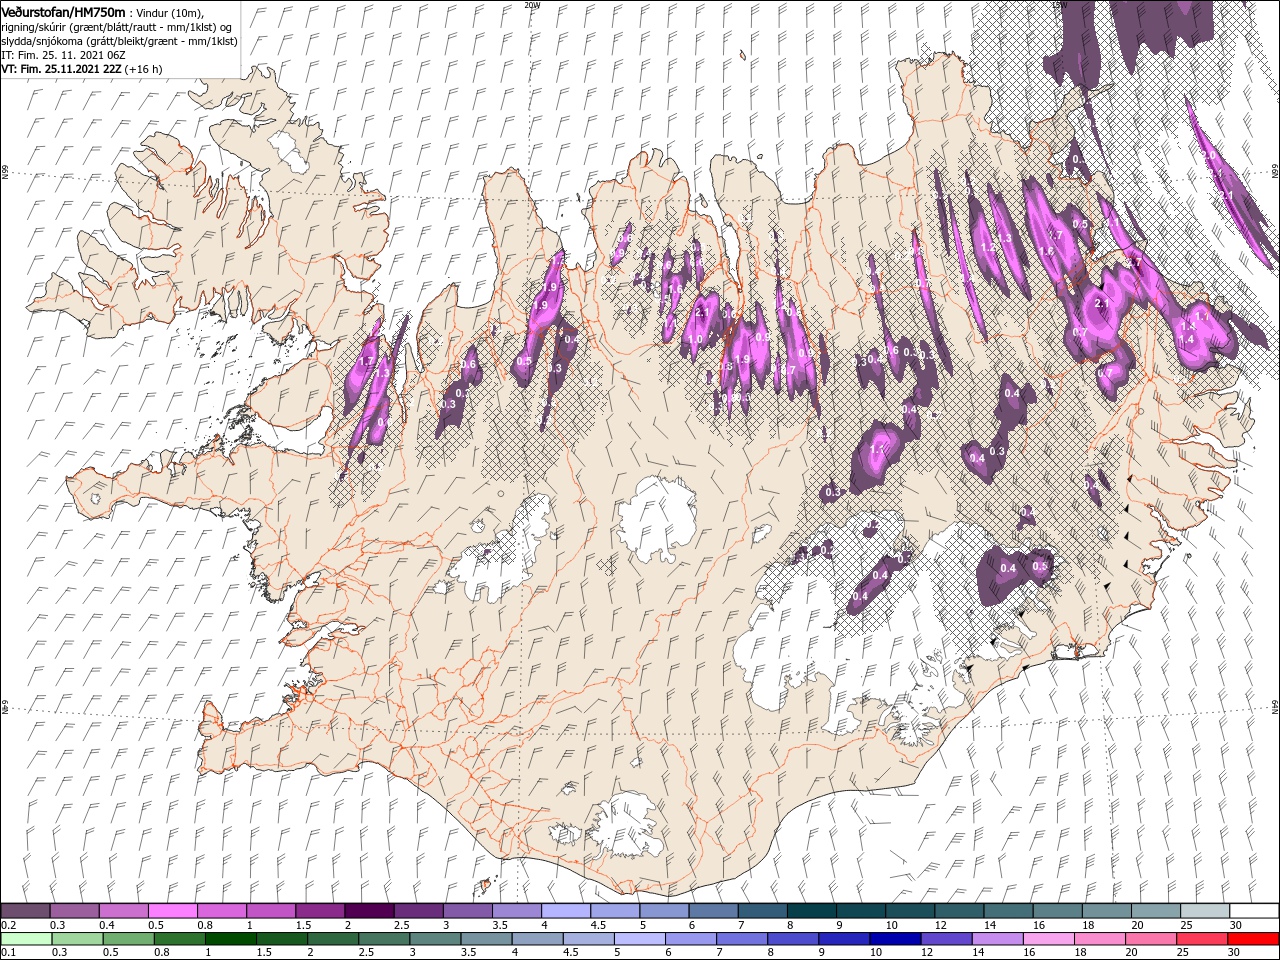The width and height of the screenshot is (1280, 960).
Task: Select the dark teal 8 mm snow swatch
Action: pyautogui.click(x=812, y=910)
